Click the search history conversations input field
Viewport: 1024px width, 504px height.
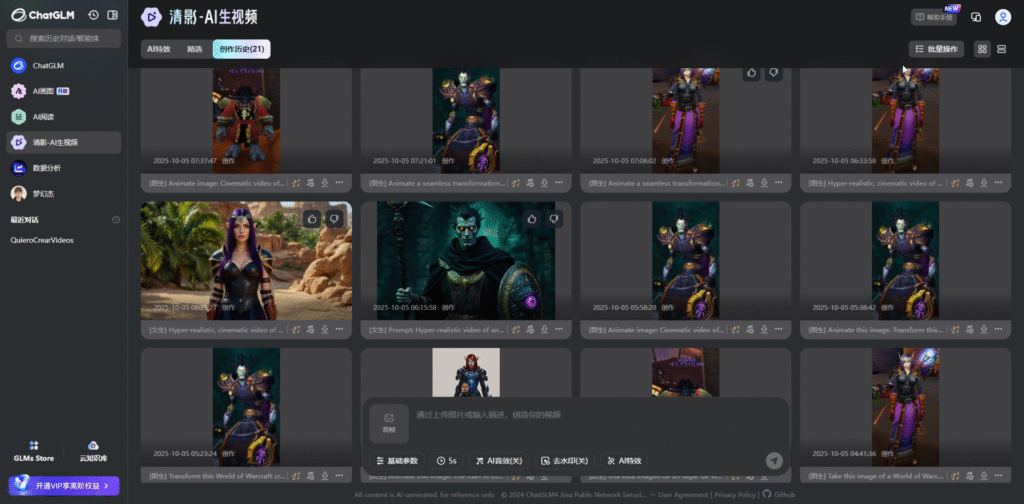pyautogui.click(x=64, y=38)
